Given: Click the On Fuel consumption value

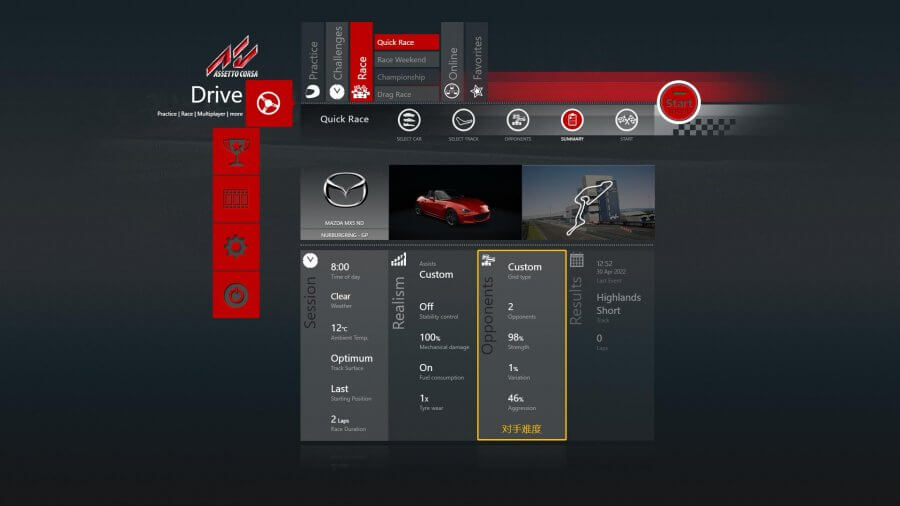Looking at the screenshot, I should point(426,368).
